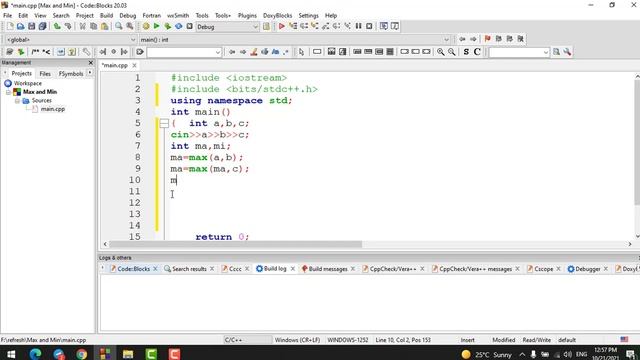The image size is (640, 360).
Task: Click the vertical scrollbar of the editor
Action: (637, 143)
